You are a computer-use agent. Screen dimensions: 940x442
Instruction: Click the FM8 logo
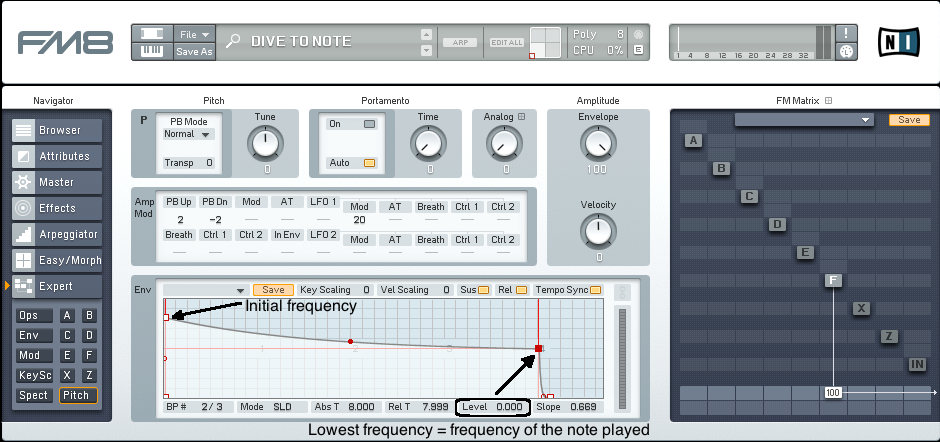(65, 42)
